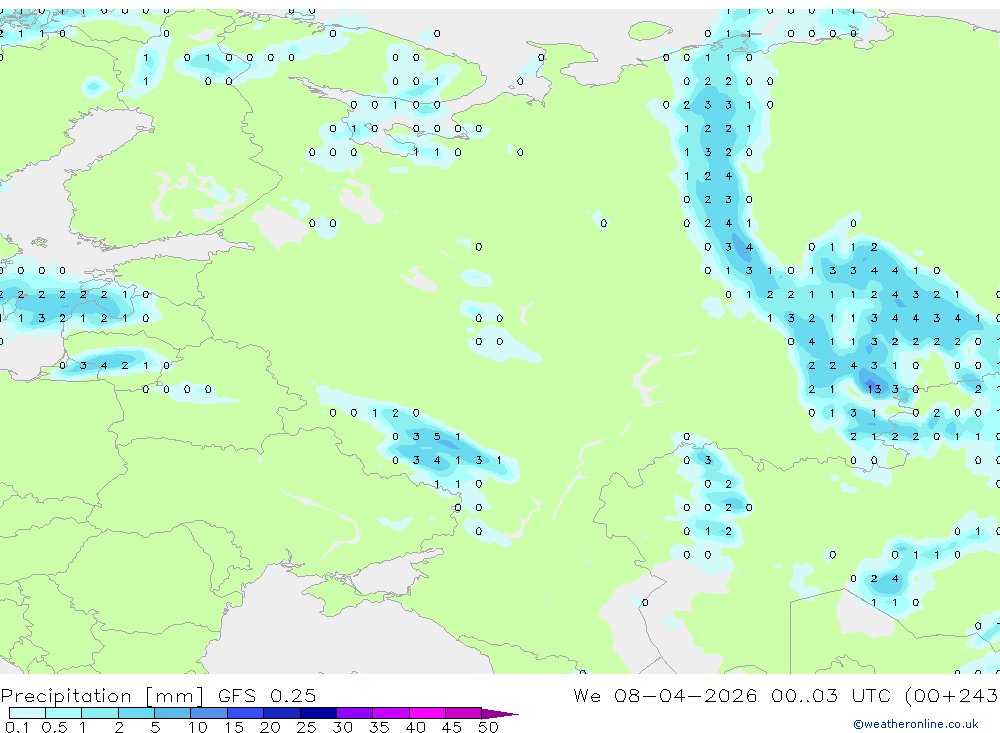1000x733 pixels.
Task: Click the legend label 0.5
Action: [x=54, y=727]
